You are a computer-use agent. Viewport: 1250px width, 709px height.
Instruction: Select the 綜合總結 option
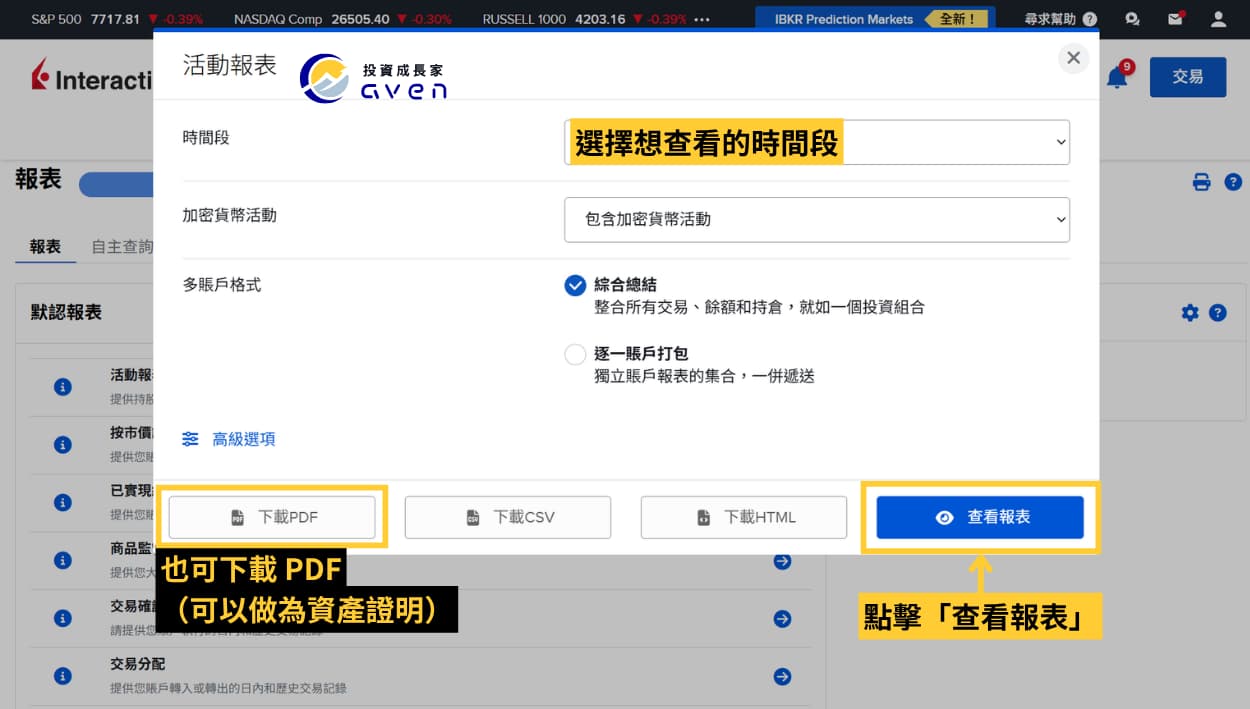[575, 285]
